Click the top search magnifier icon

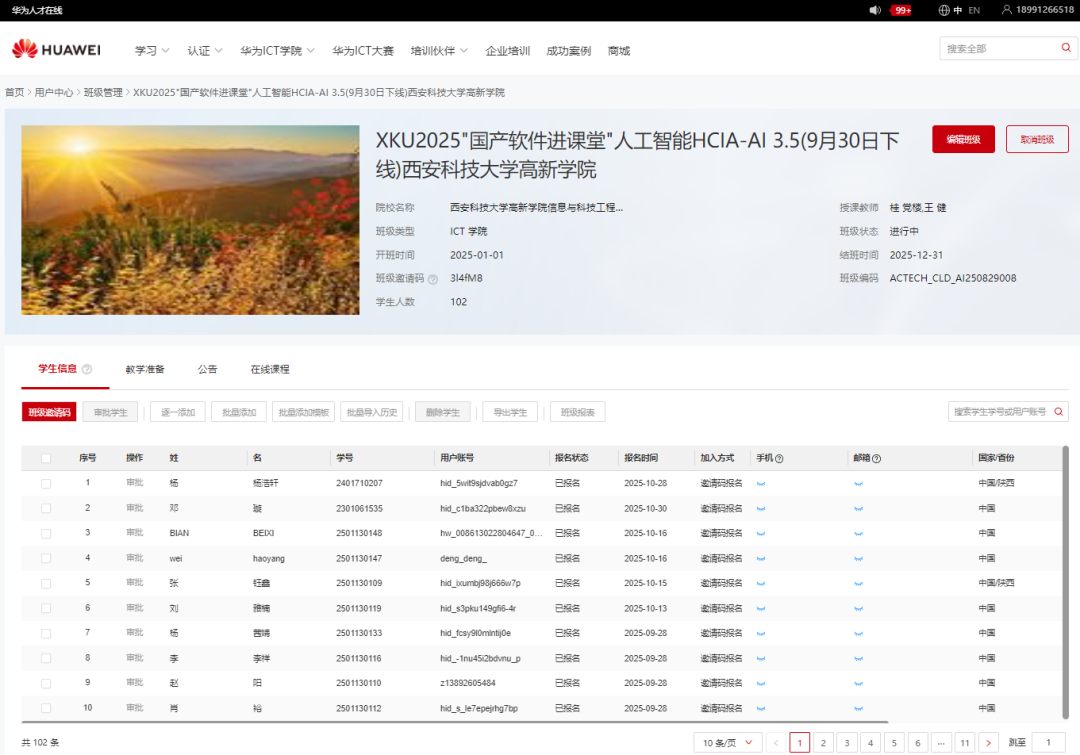[1066, 48]
